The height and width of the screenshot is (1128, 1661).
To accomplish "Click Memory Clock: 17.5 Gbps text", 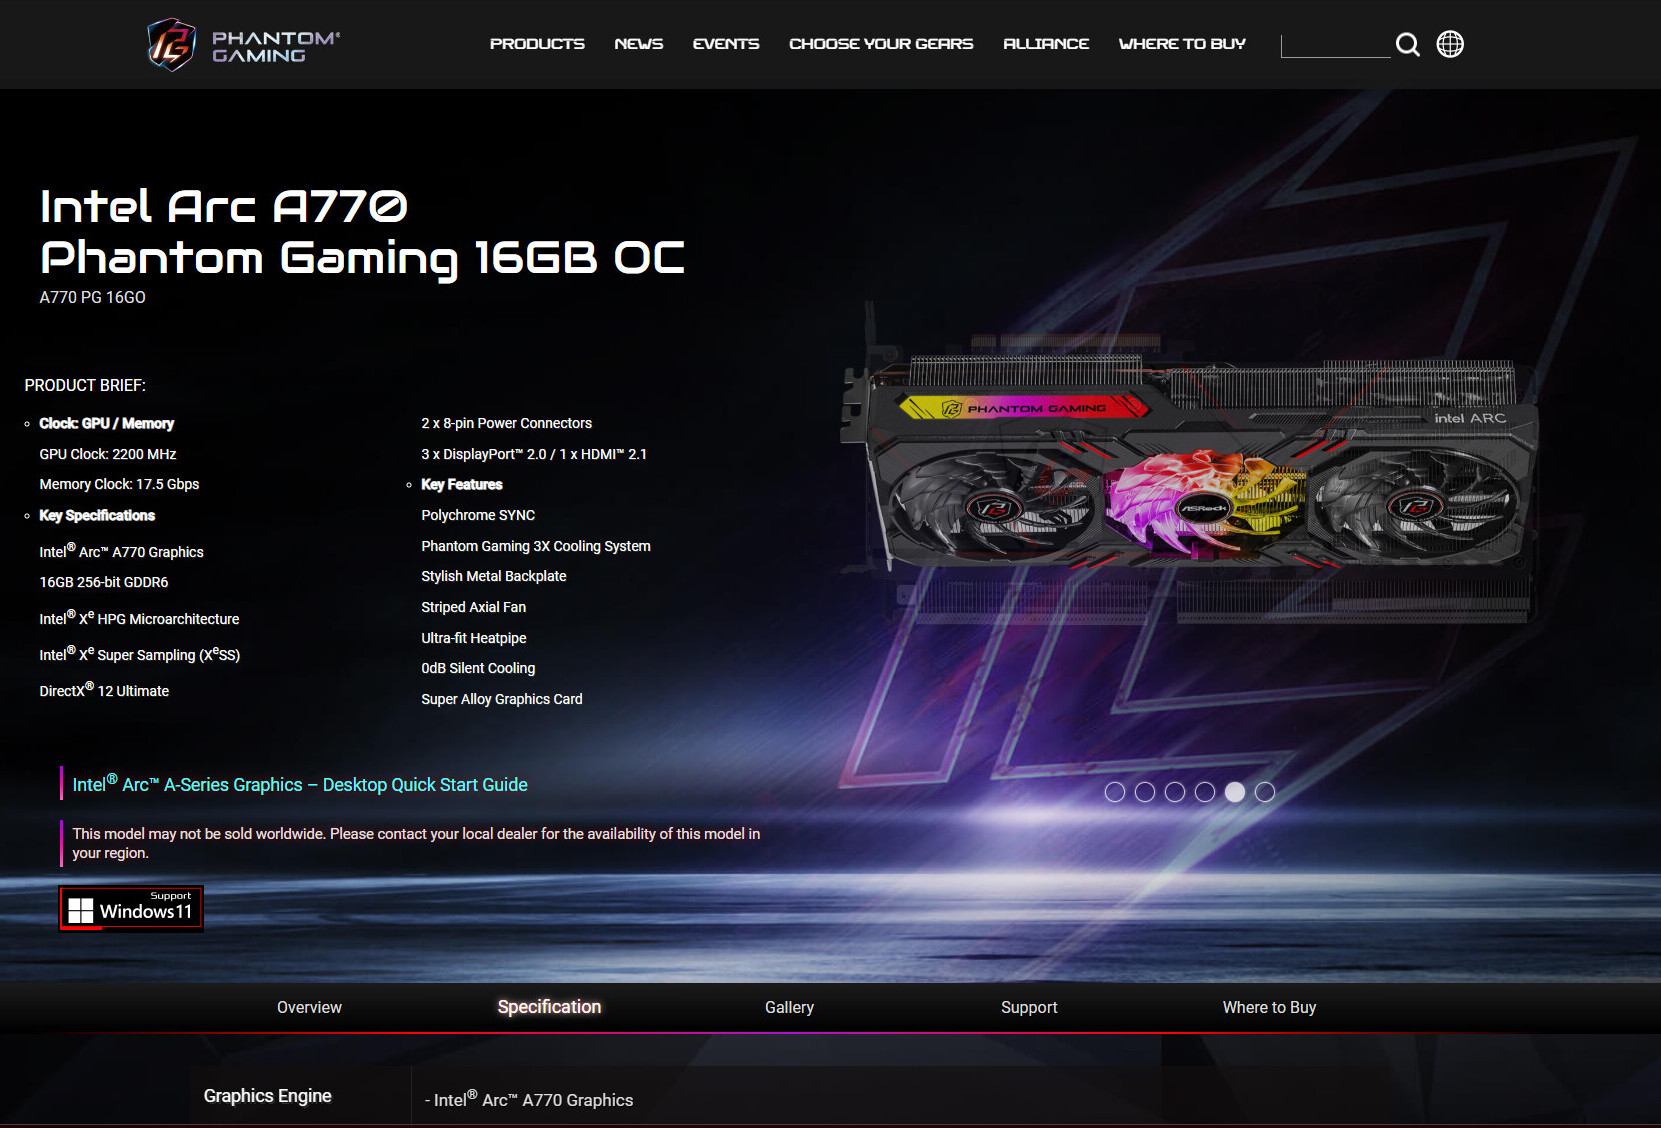I will click(119, 484).
